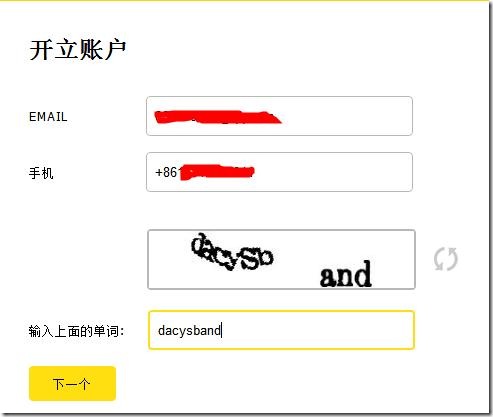The height and width of the screenshot is (417, 493).
Task: Click the empty right portion of the phone field
Action: click(x=333, y=172)
